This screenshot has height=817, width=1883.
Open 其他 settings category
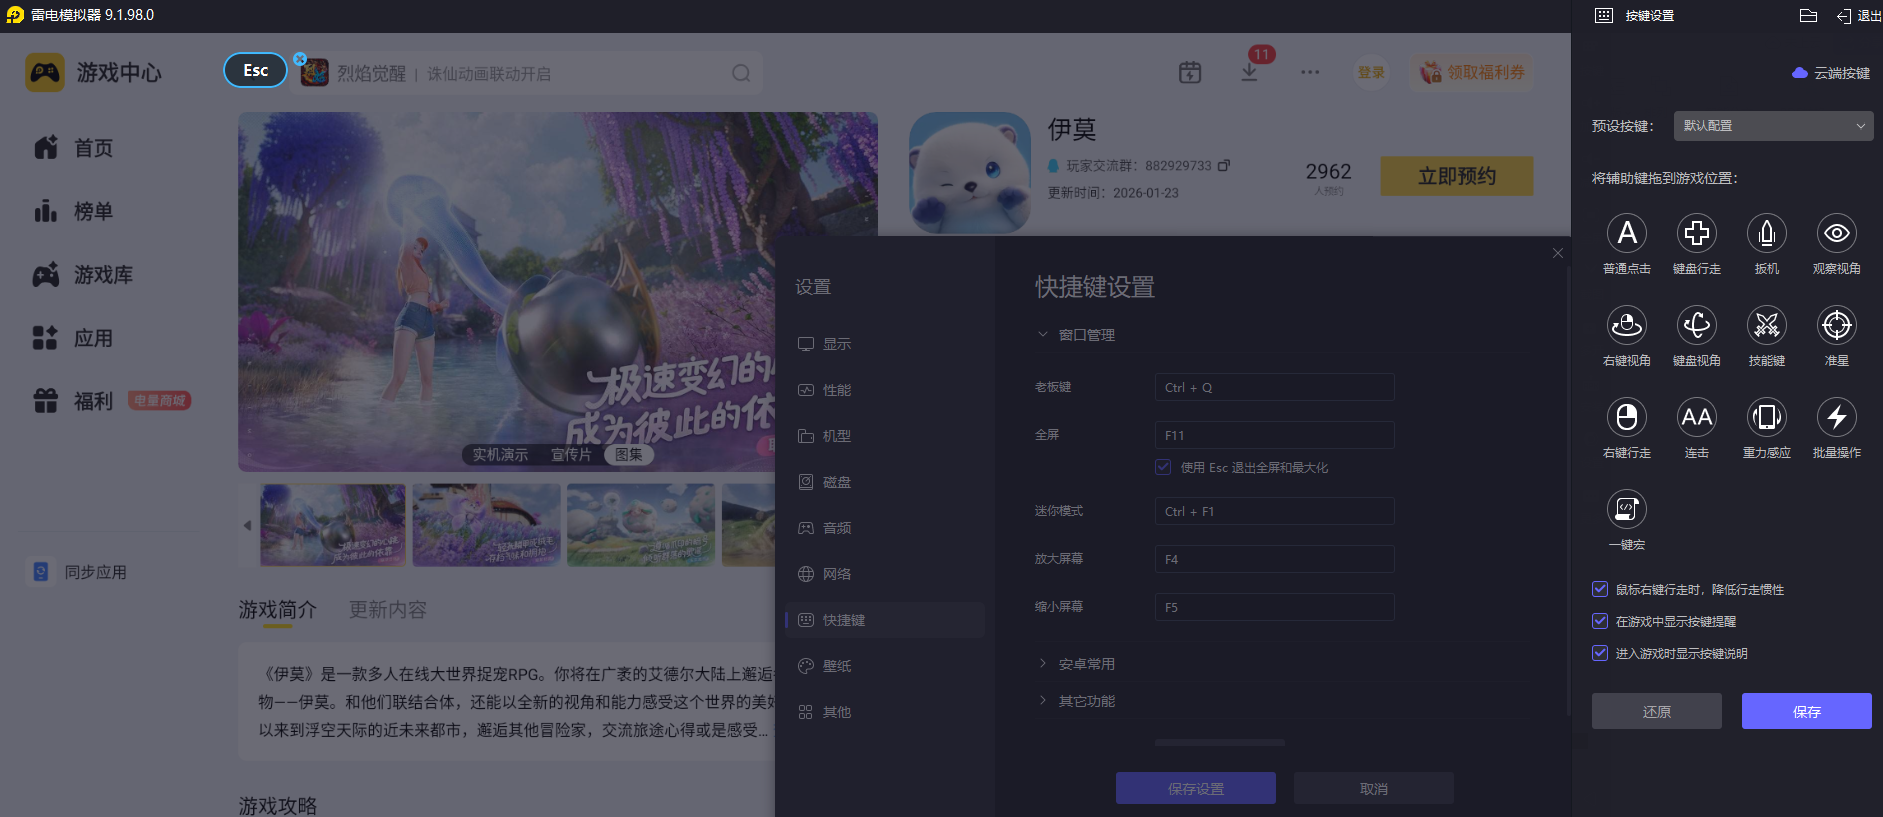click(885, 712)
